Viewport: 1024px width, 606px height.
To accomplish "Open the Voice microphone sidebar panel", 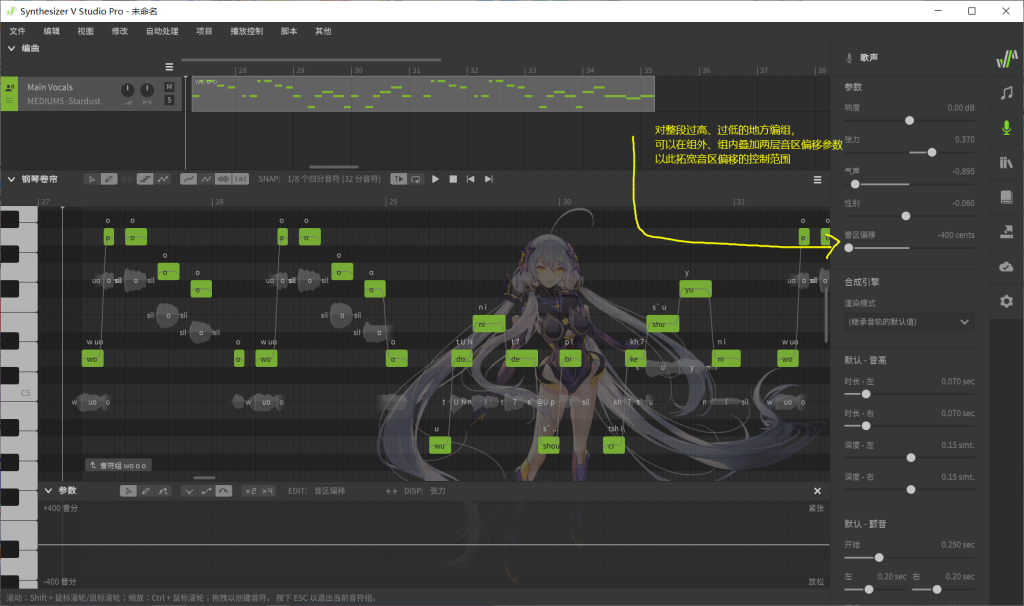I will coord(1006,127).
